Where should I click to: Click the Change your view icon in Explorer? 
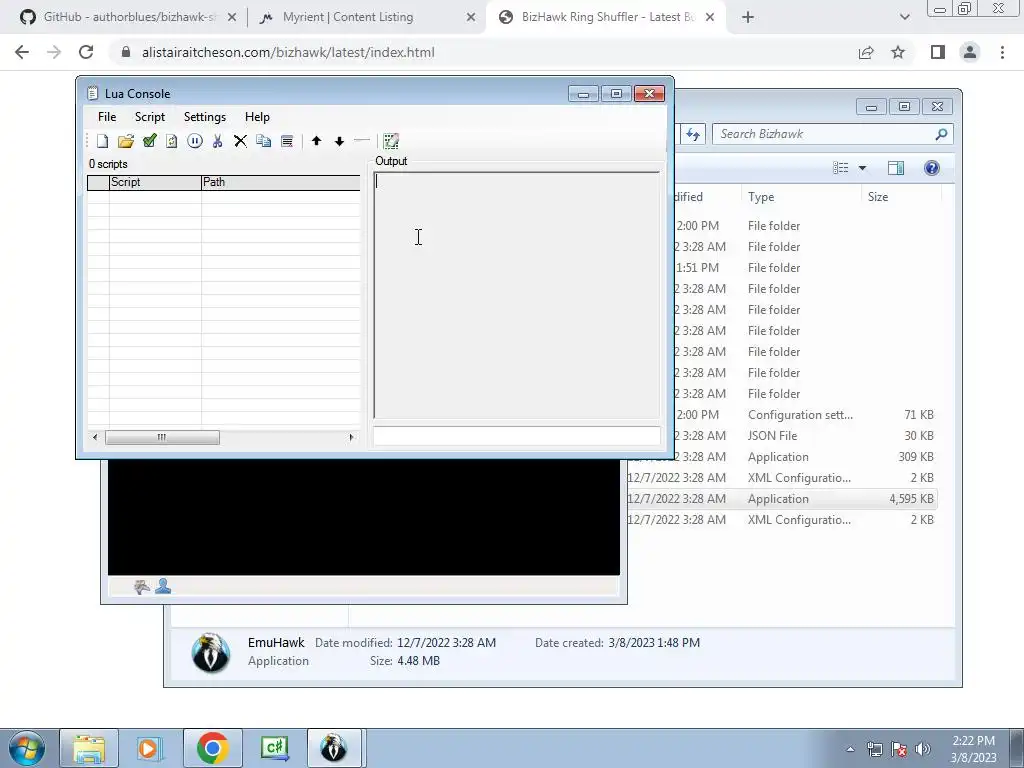(840, 168)
